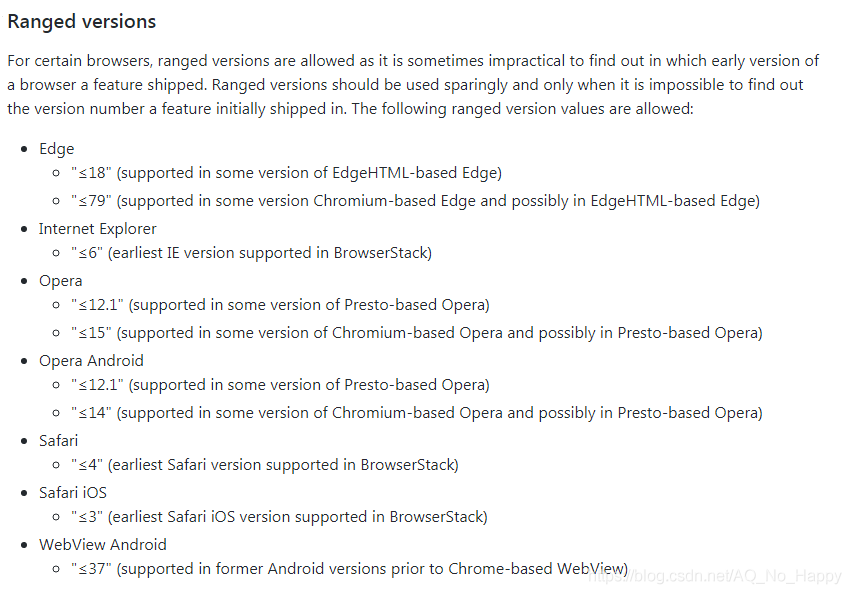The height and width of the screenshot is (594, 851).
Task: Select the Internet Explorer list item
Action: pos(98,229)
